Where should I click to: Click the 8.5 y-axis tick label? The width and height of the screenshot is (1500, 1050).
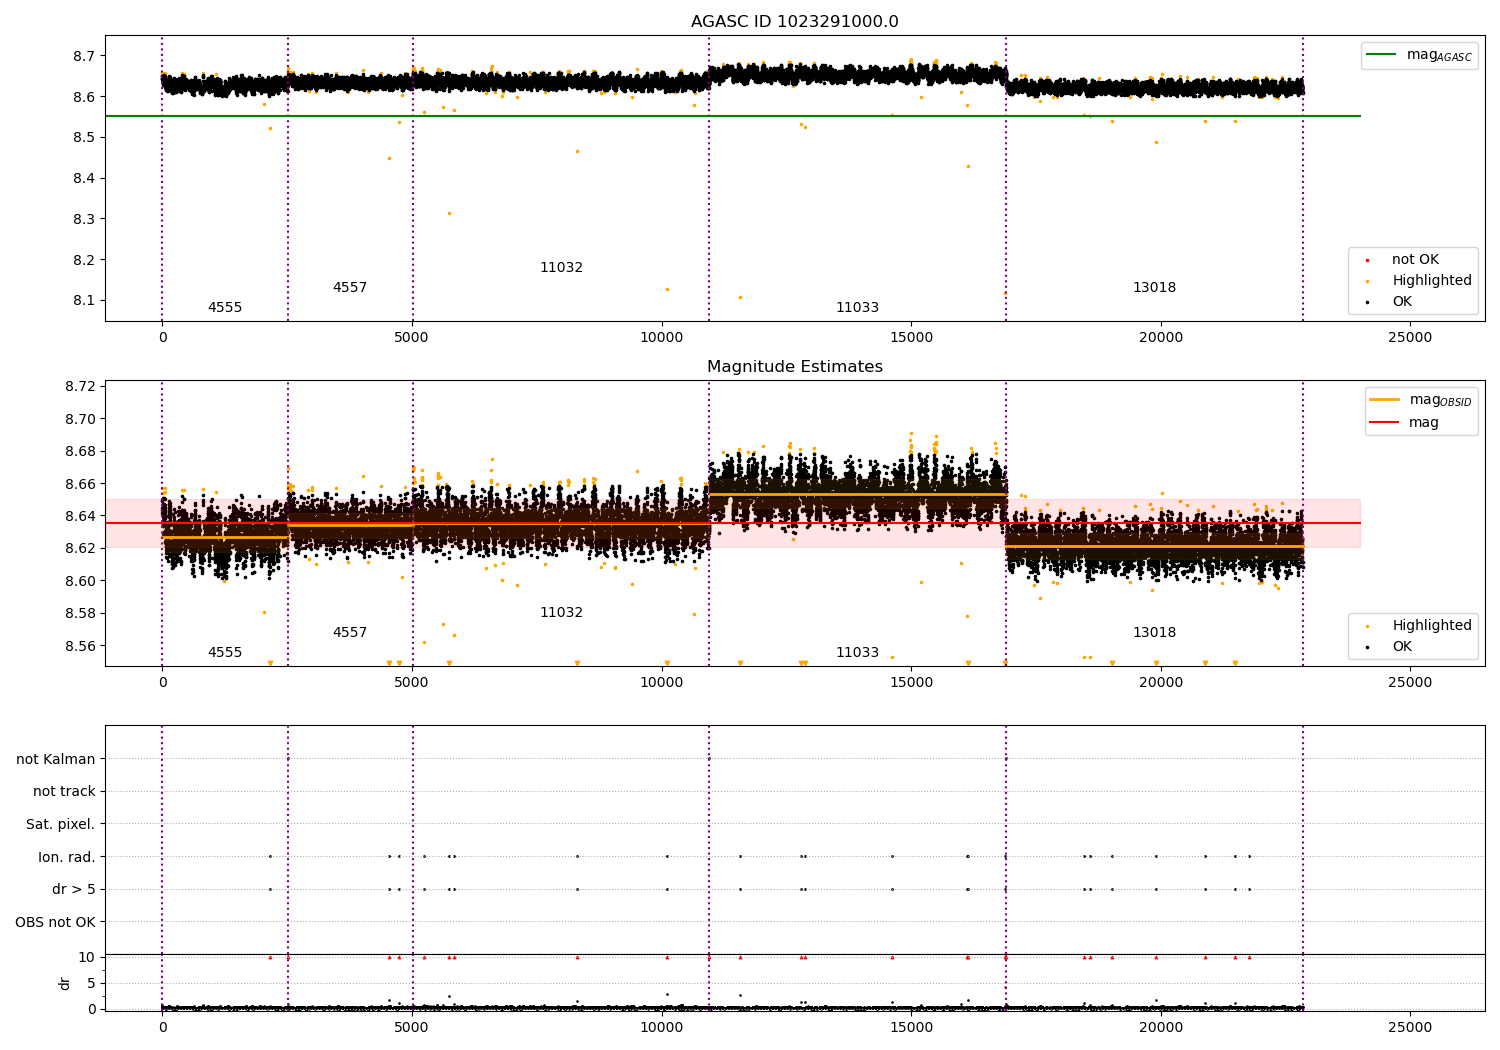point(82,137)
